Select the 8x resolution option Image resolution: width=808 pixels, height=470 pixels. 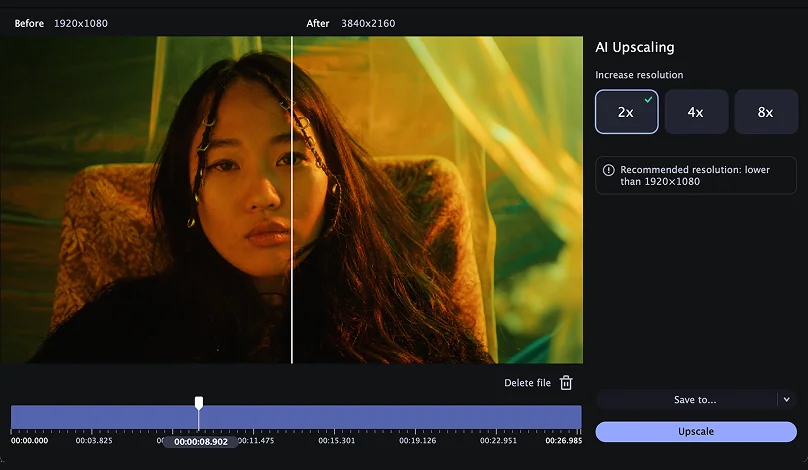[x=766, y=112]
